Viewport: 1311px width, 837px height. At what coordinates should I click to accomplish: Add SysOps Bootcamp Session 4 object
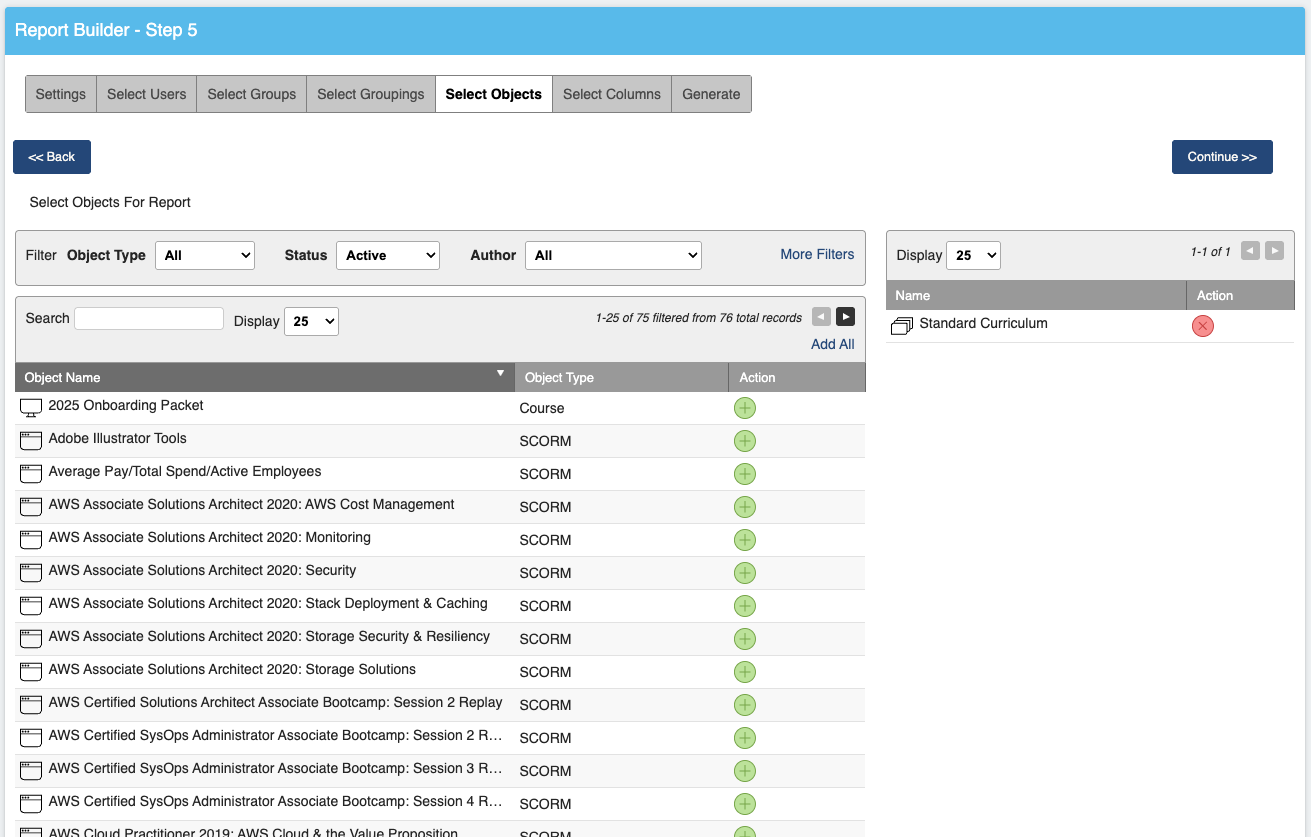click(745, 804)
